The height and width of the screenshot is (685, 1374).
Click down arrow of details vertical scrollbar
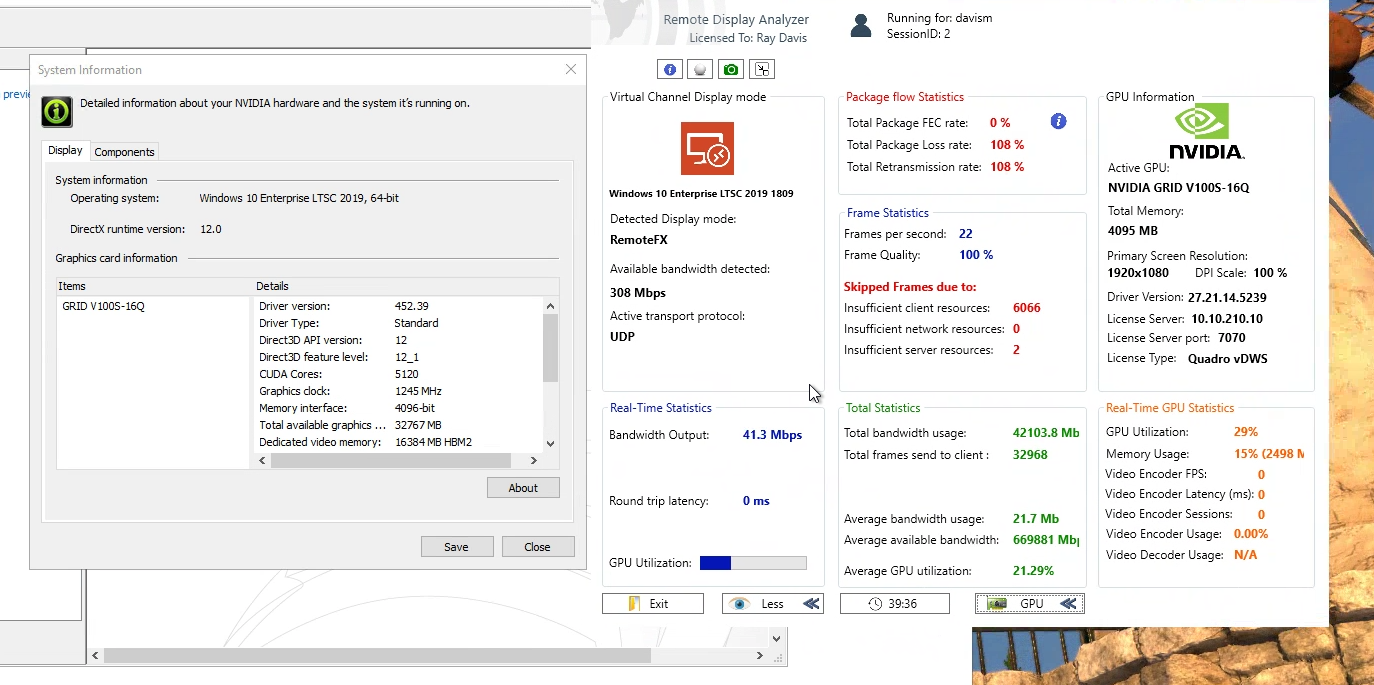click(550, 443)
